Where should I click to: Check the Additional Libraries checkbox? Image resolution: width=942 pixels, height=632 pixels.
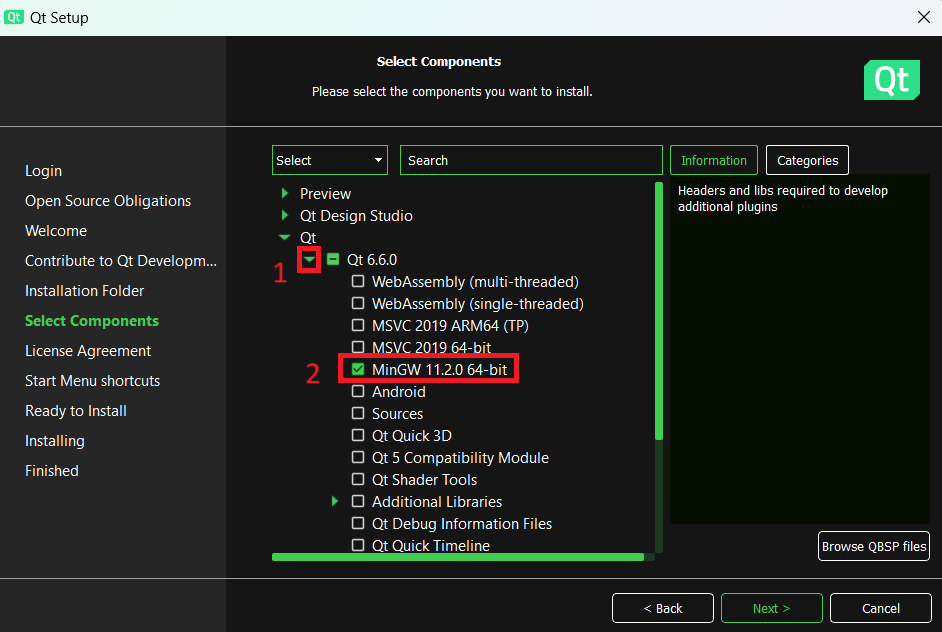358,501
